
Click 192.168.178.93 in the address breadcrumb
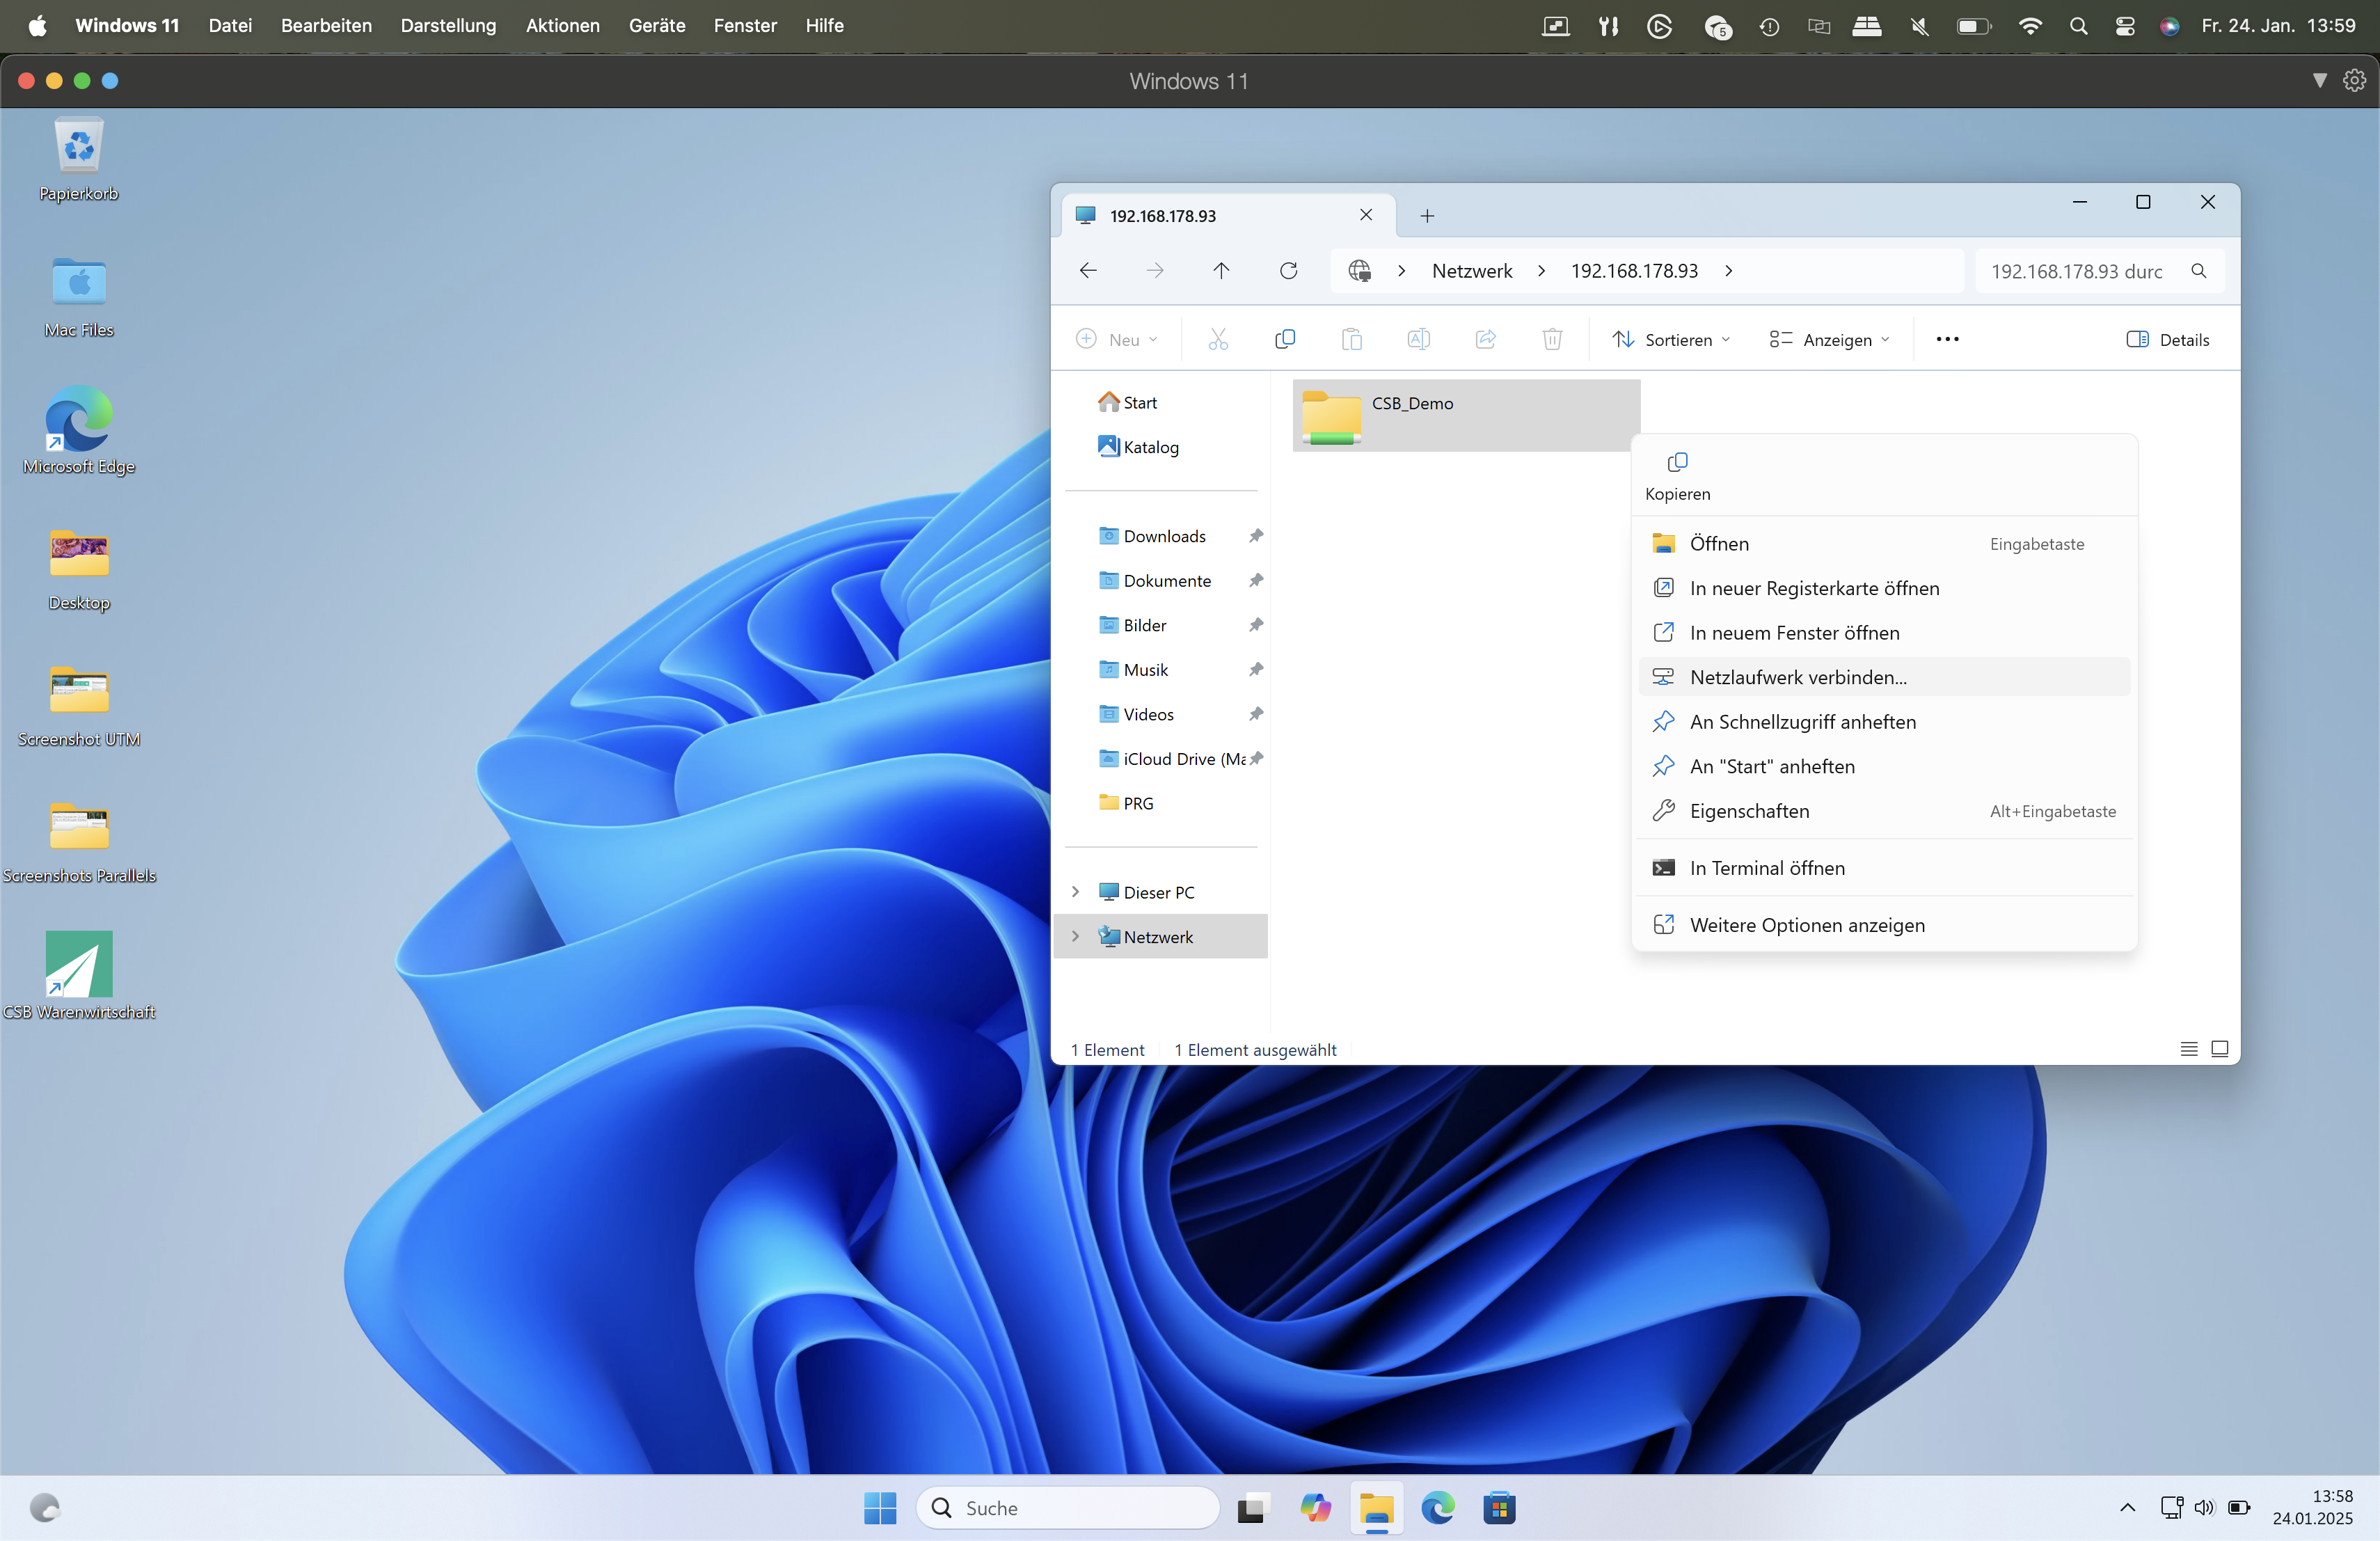[1634, 271]
